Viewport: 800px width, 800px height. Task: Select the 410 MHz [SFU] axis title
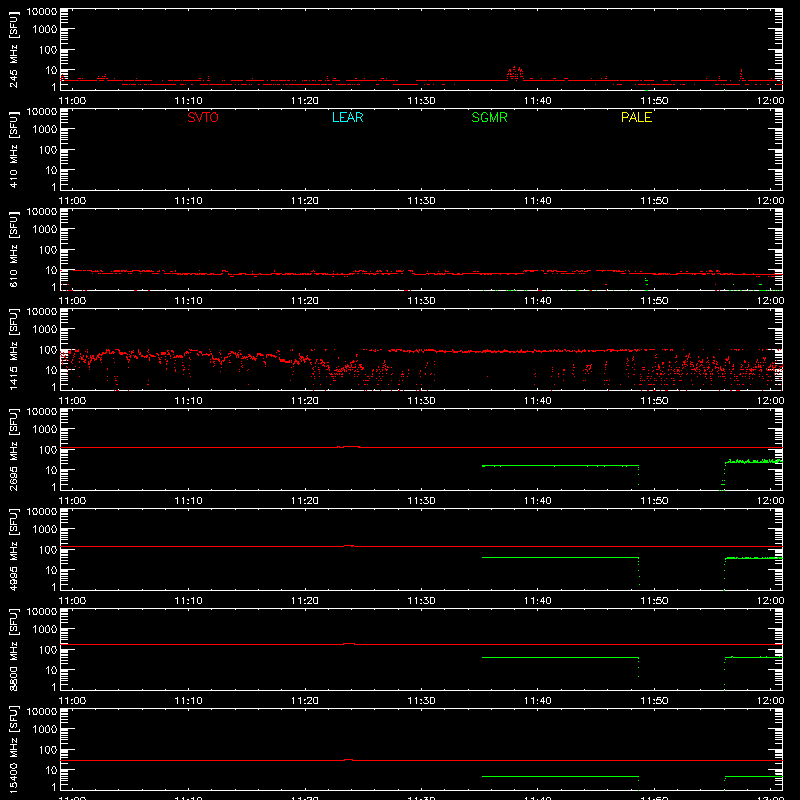(13, 149)
